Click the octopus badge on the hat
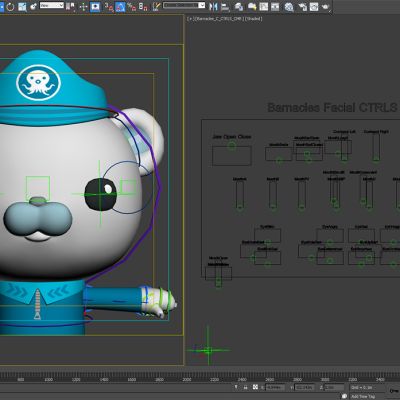The image size is (400, 400). point(39,82)
